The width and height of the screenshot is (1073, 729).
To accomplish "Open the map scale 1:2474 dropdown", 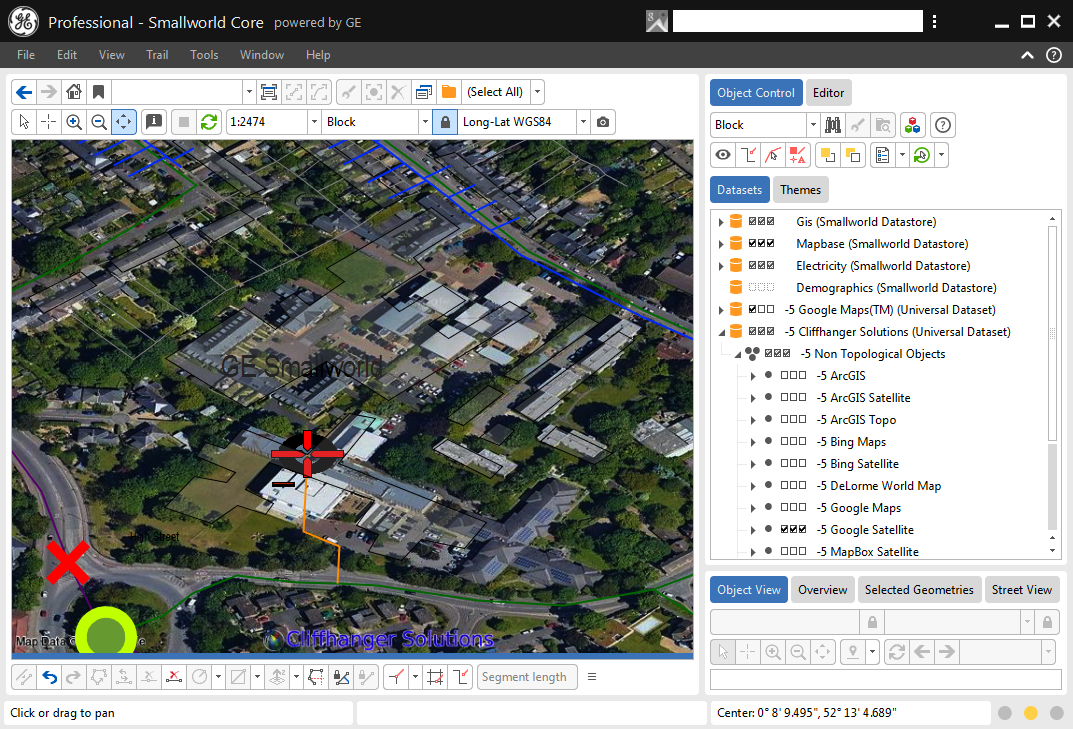I will pyautogui.click(x=314, y=122).
